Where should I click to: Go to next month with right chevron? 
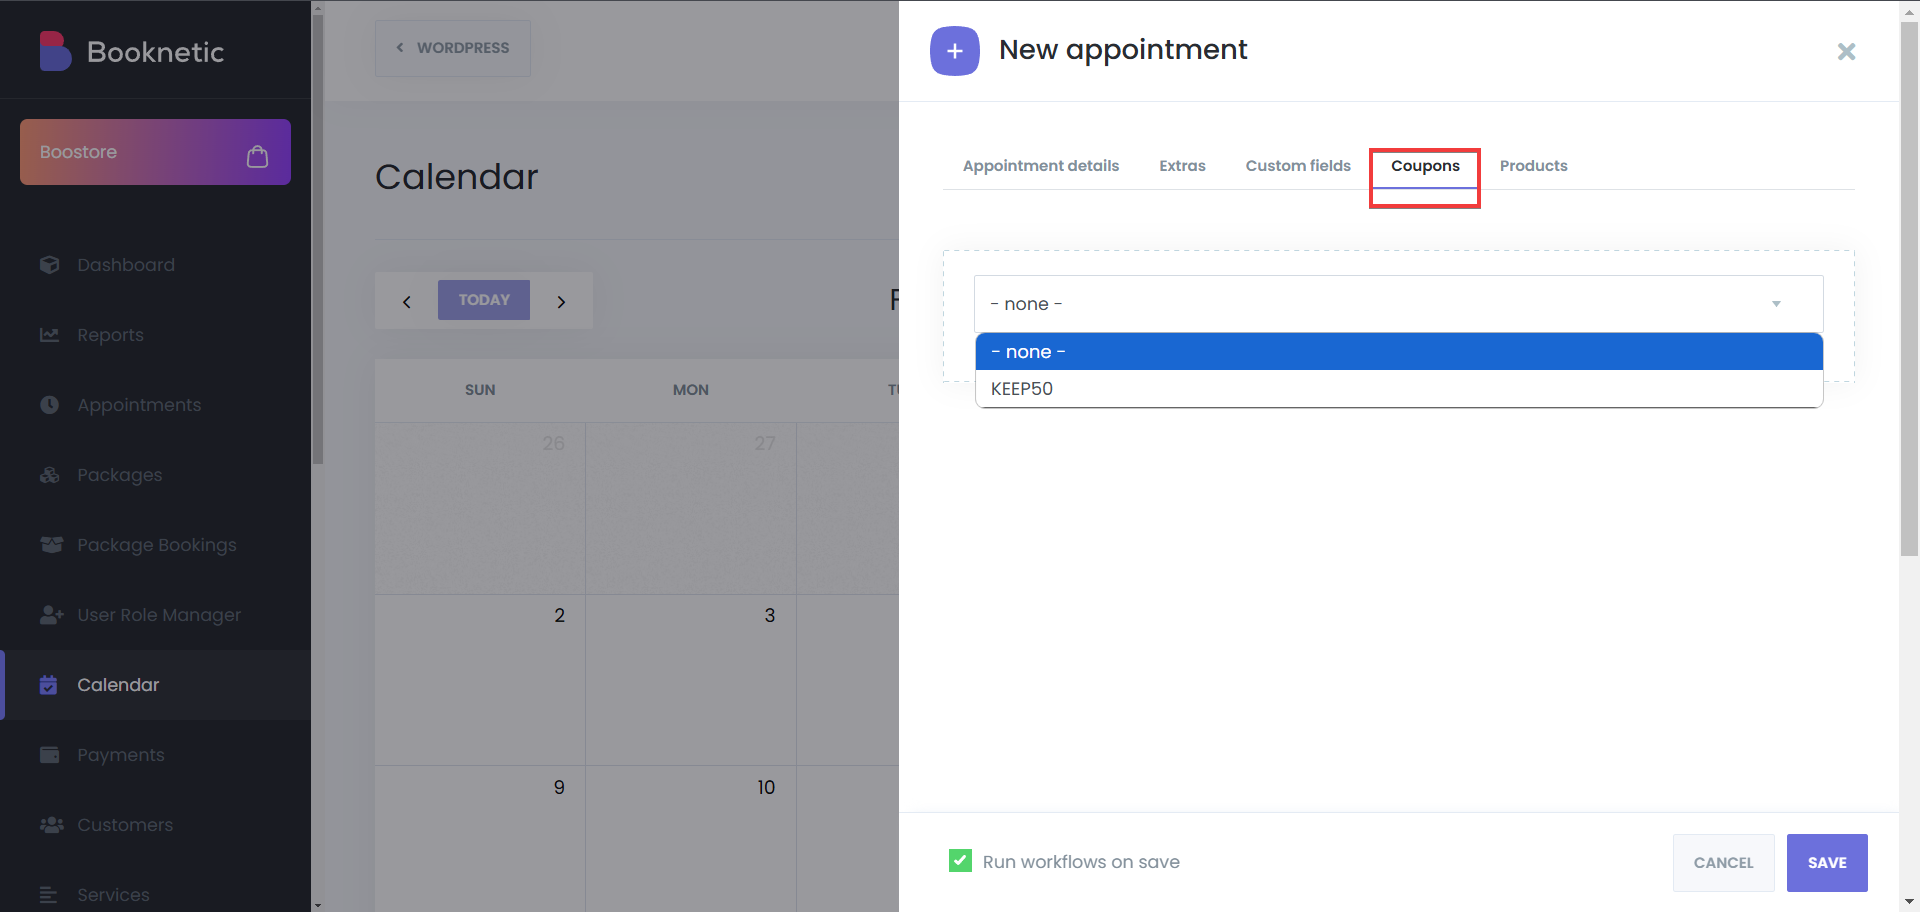(x=561, y=301)
